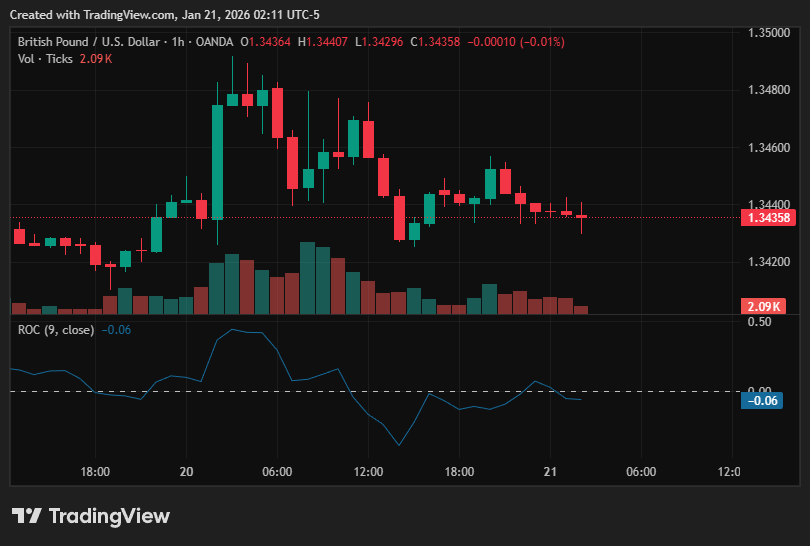The image size is (810, 546).
Task: Click the TradingView logo icon
Action: click(26, 516)
